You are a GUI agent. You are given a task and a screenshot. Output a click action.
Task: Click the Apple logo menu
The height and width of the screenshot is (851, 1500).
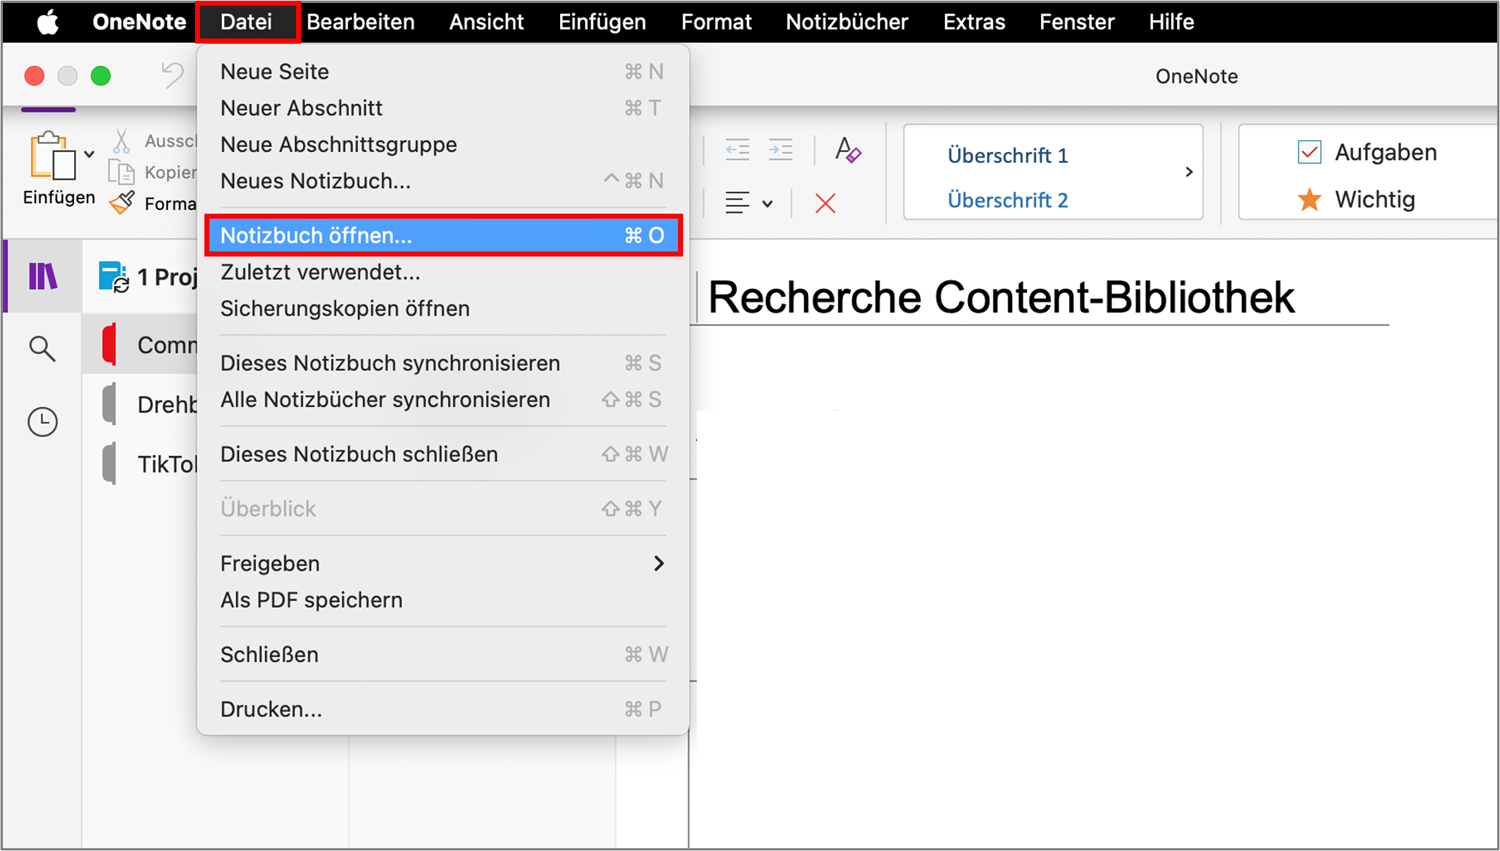point(47,22)
